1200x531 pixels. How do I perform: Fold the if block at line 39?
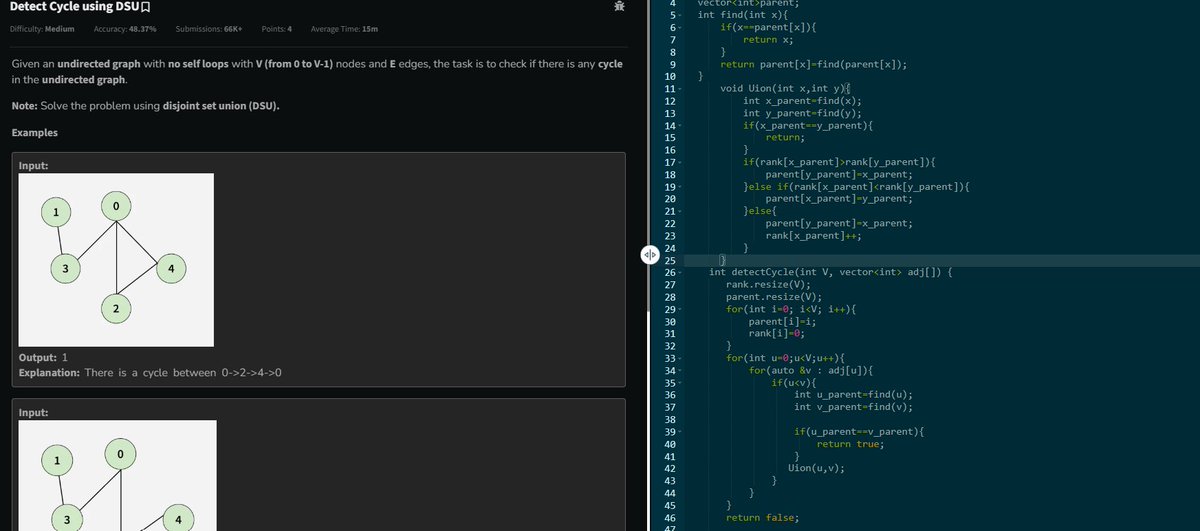[680, 431]
